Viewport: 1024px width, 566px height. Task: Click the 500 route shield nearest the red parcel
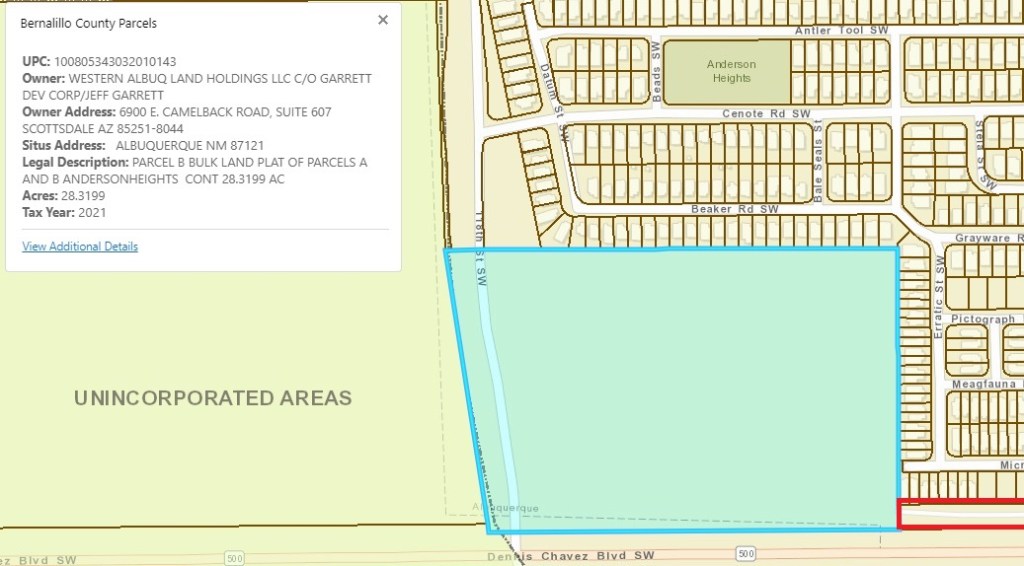745,554
